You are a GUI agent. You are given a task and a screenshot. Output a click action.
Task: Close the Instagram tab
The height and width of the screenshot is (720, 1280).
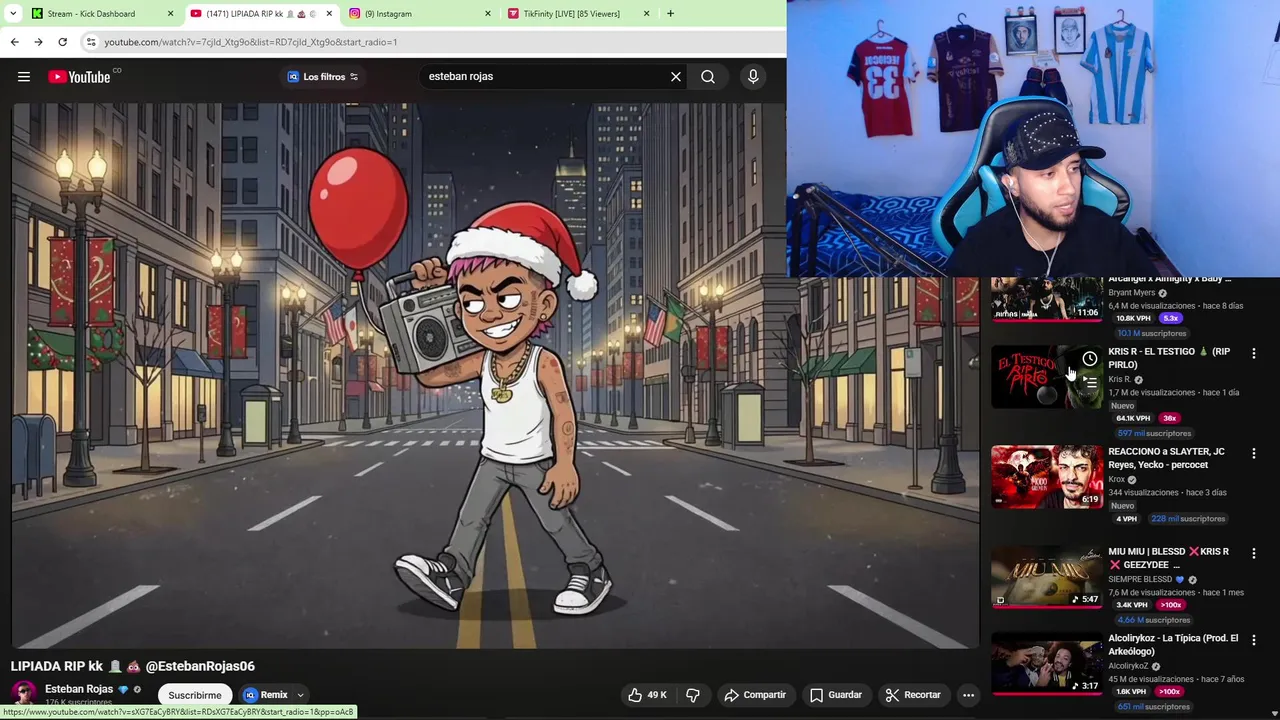click(488, 14)
